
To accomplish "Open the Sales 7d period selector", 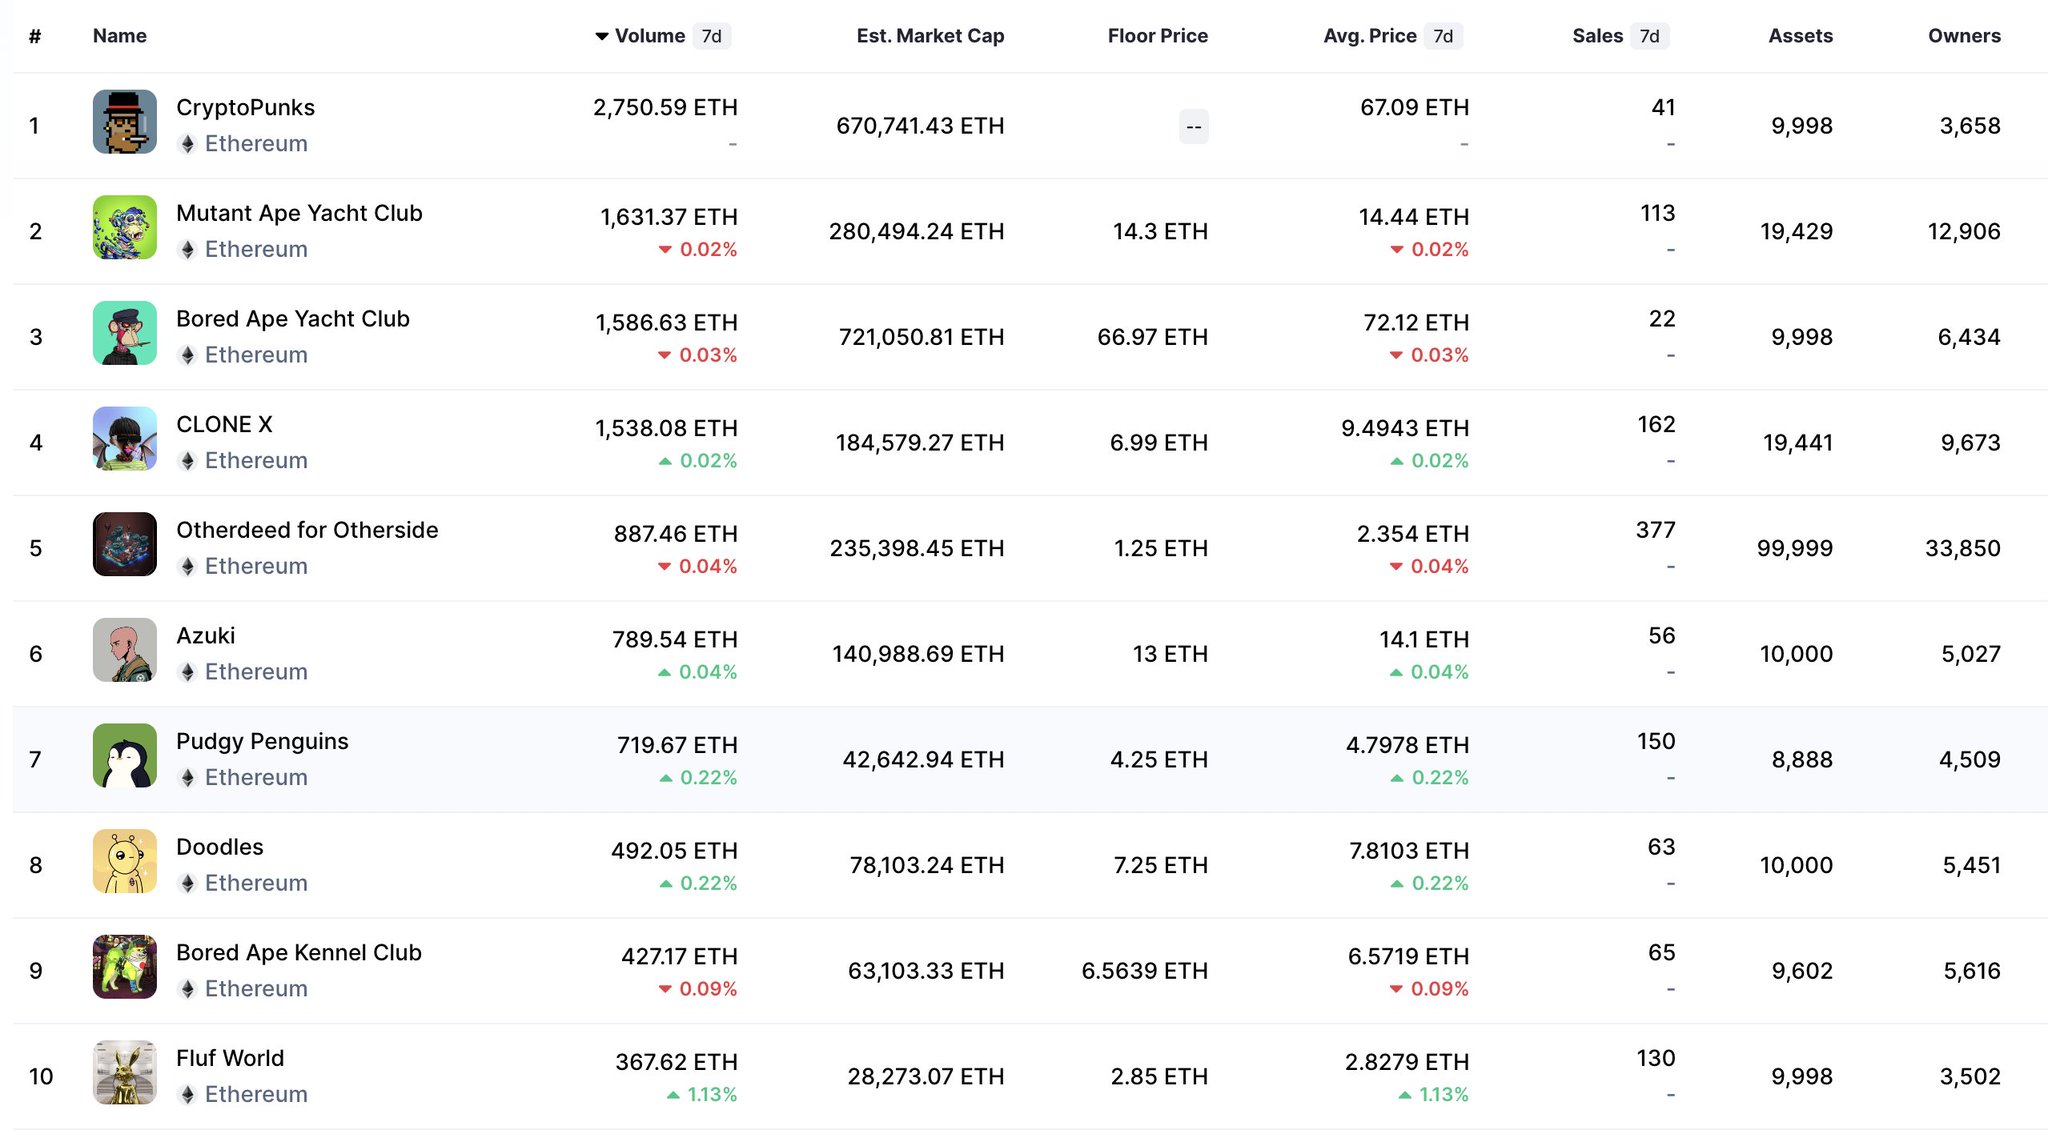I will point(1649,36).
